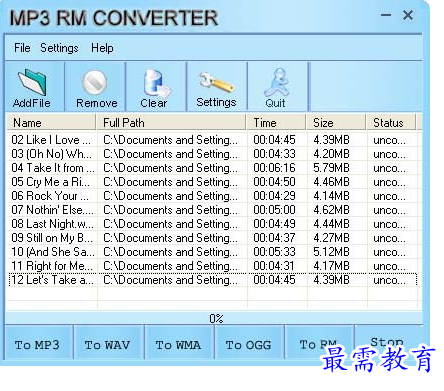Click time value 00:04:29
Image resolution: width=444 pixels, height=391 pixels.
pyautogui.click(x=274, y=196)
